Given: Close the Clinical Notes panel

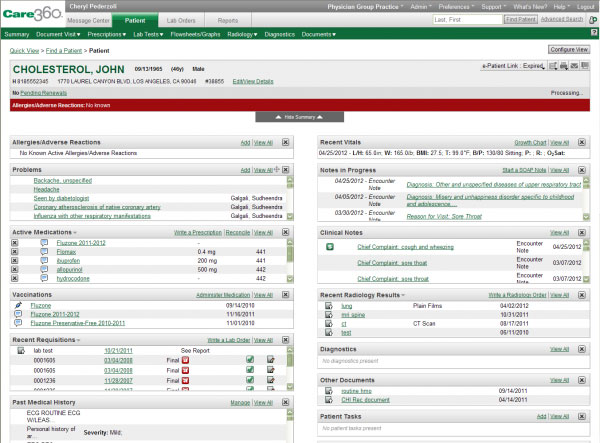Looking at the screenshot, I should [582, 233].
